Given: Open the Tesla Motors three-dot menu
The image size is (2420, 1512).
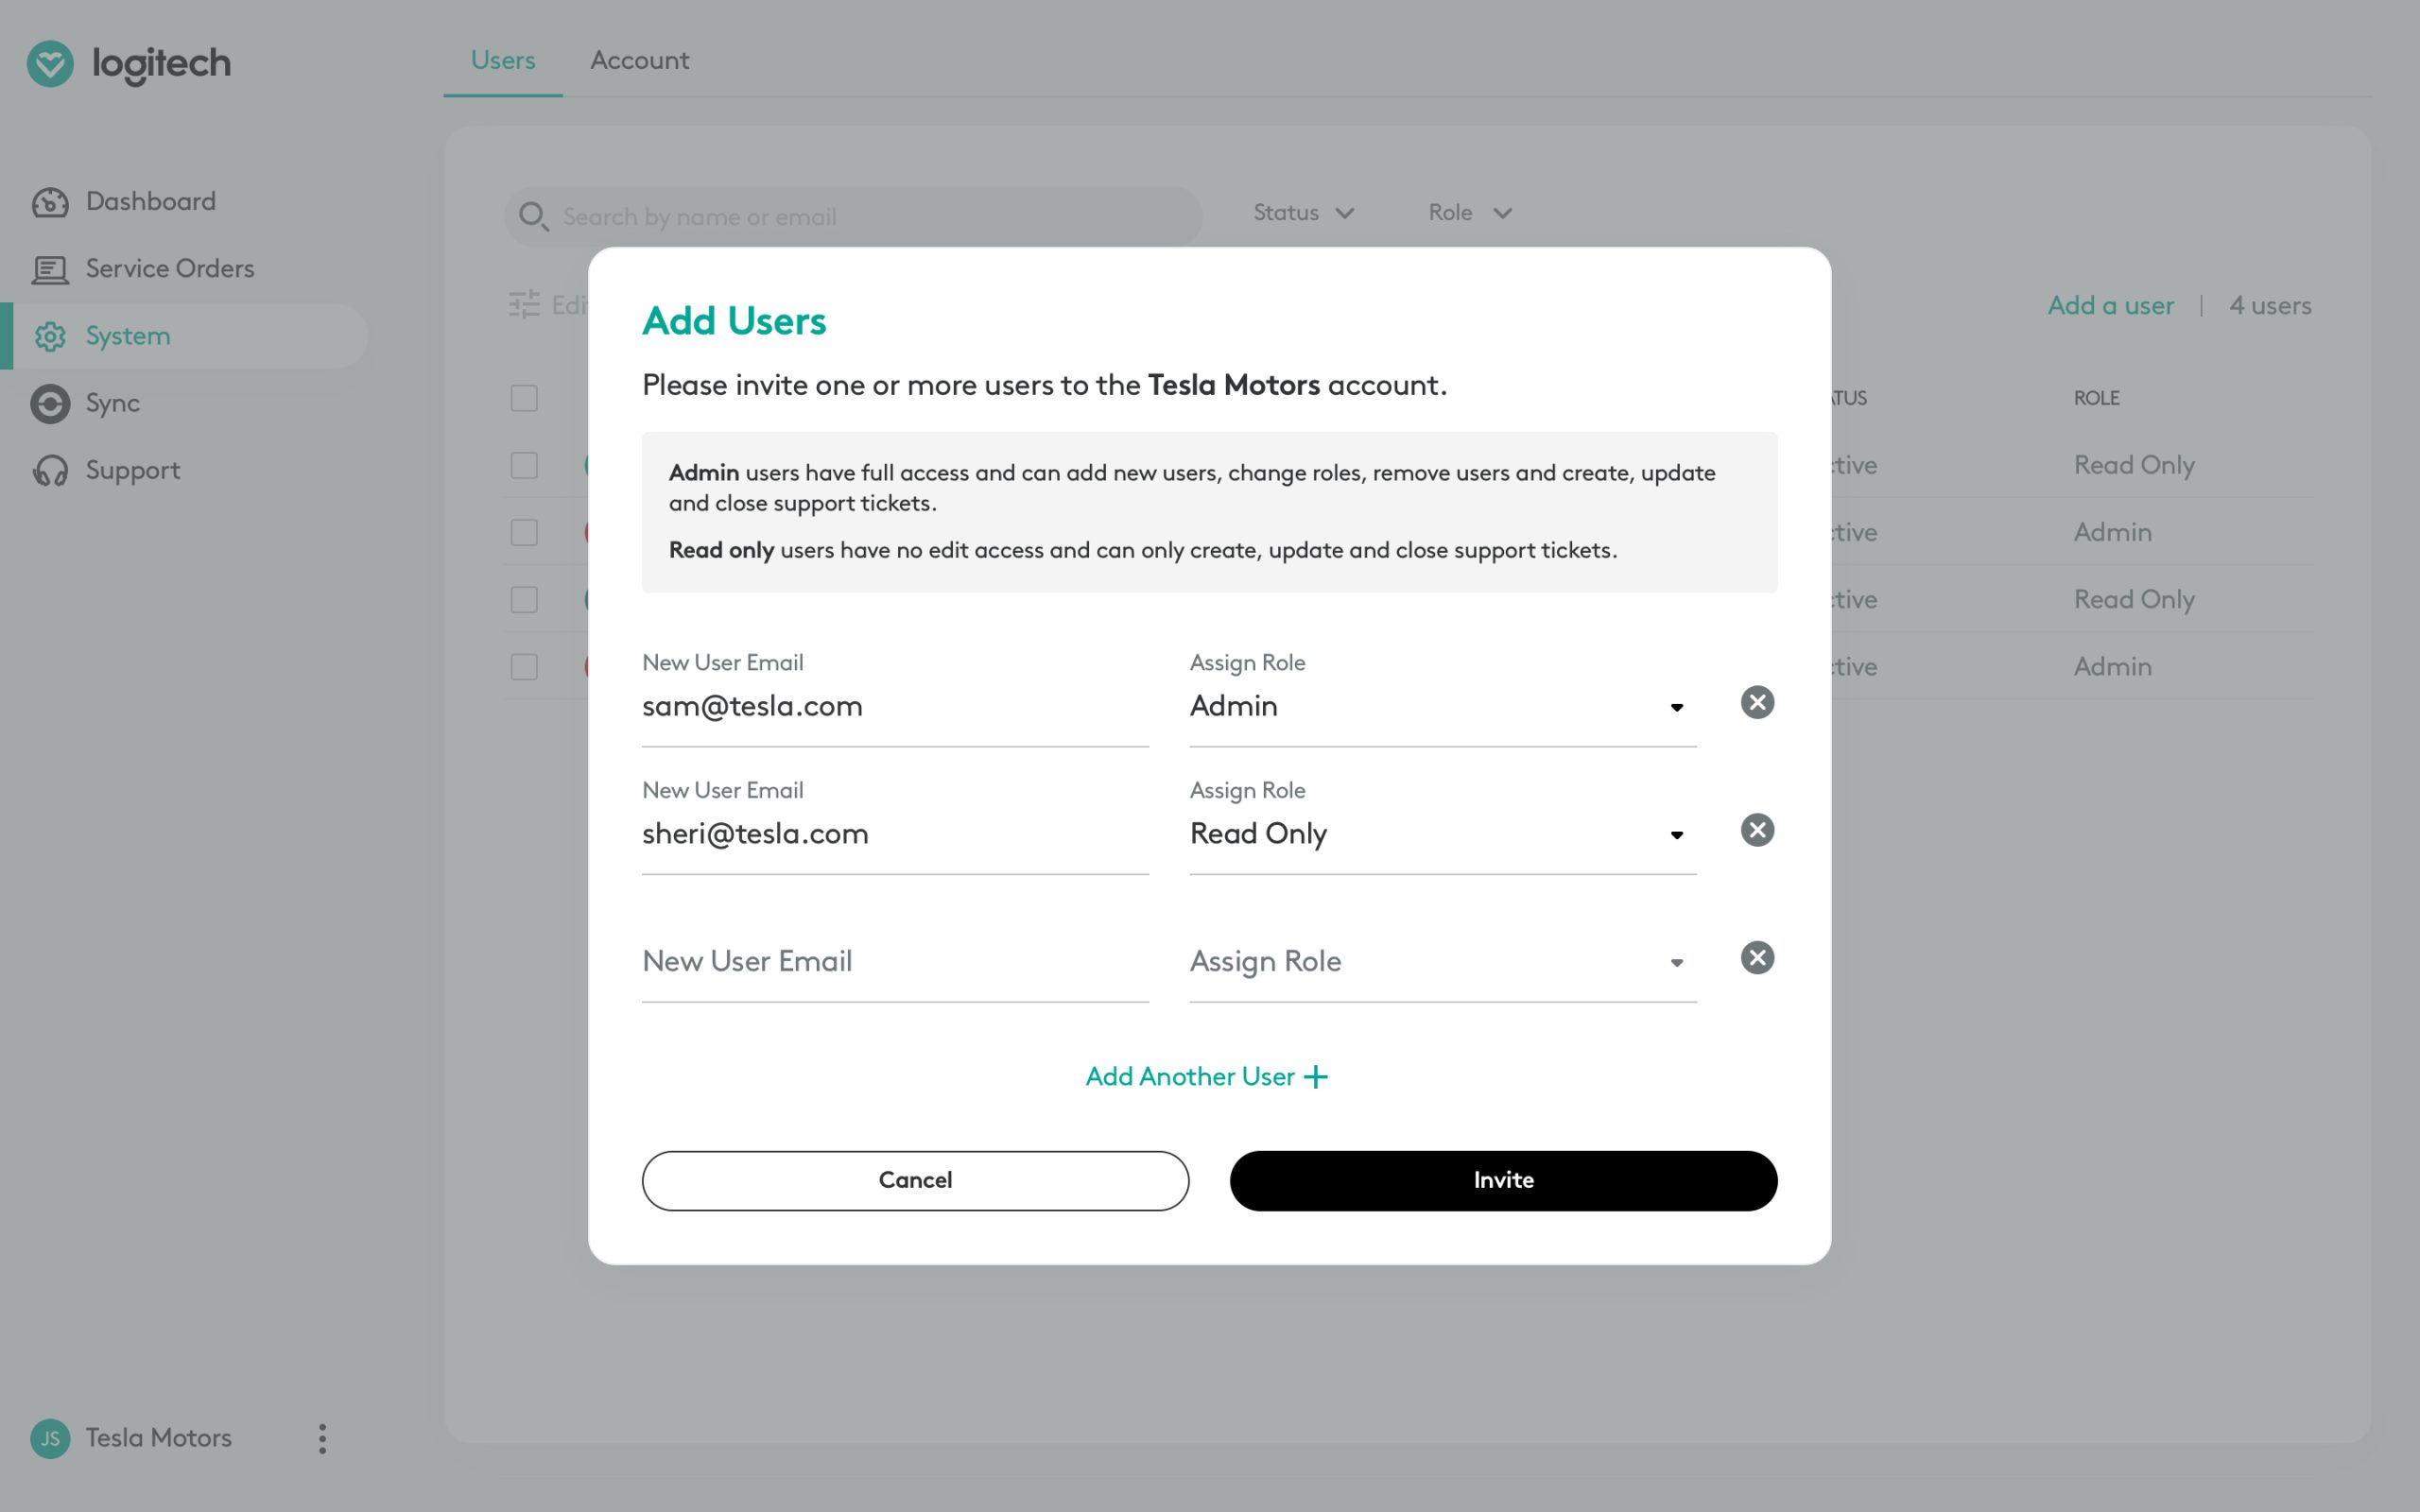Looking at the screenshot, I should pyautogui.click(x=322, y=1438).
